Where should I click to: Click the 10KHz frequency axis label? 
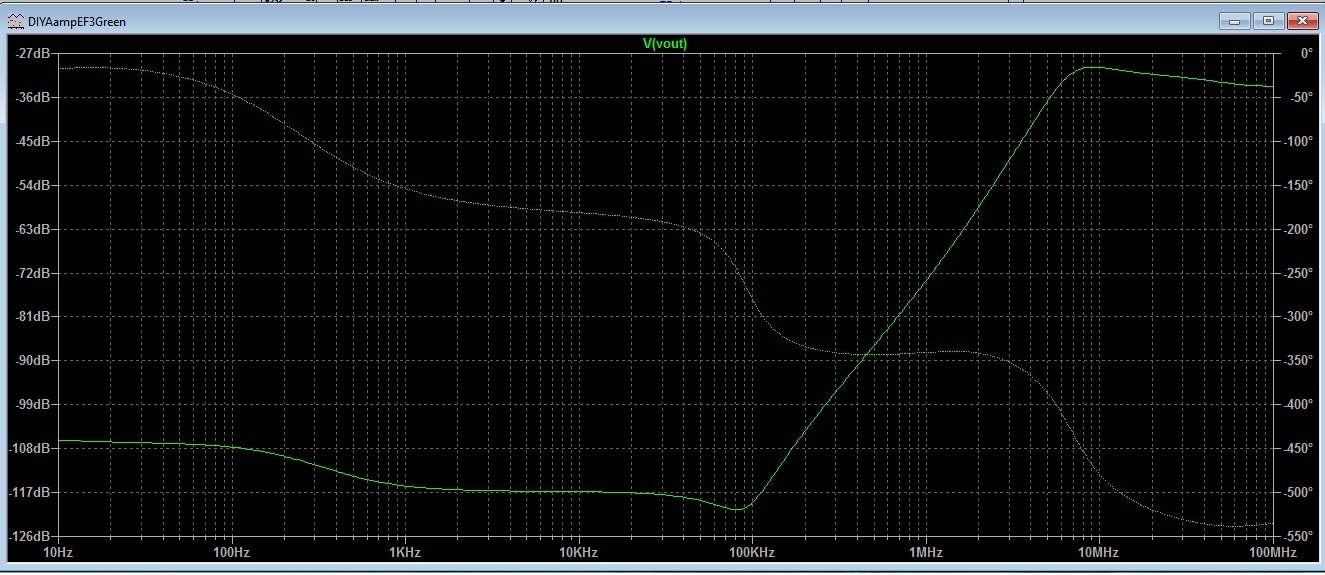point(578,552)
